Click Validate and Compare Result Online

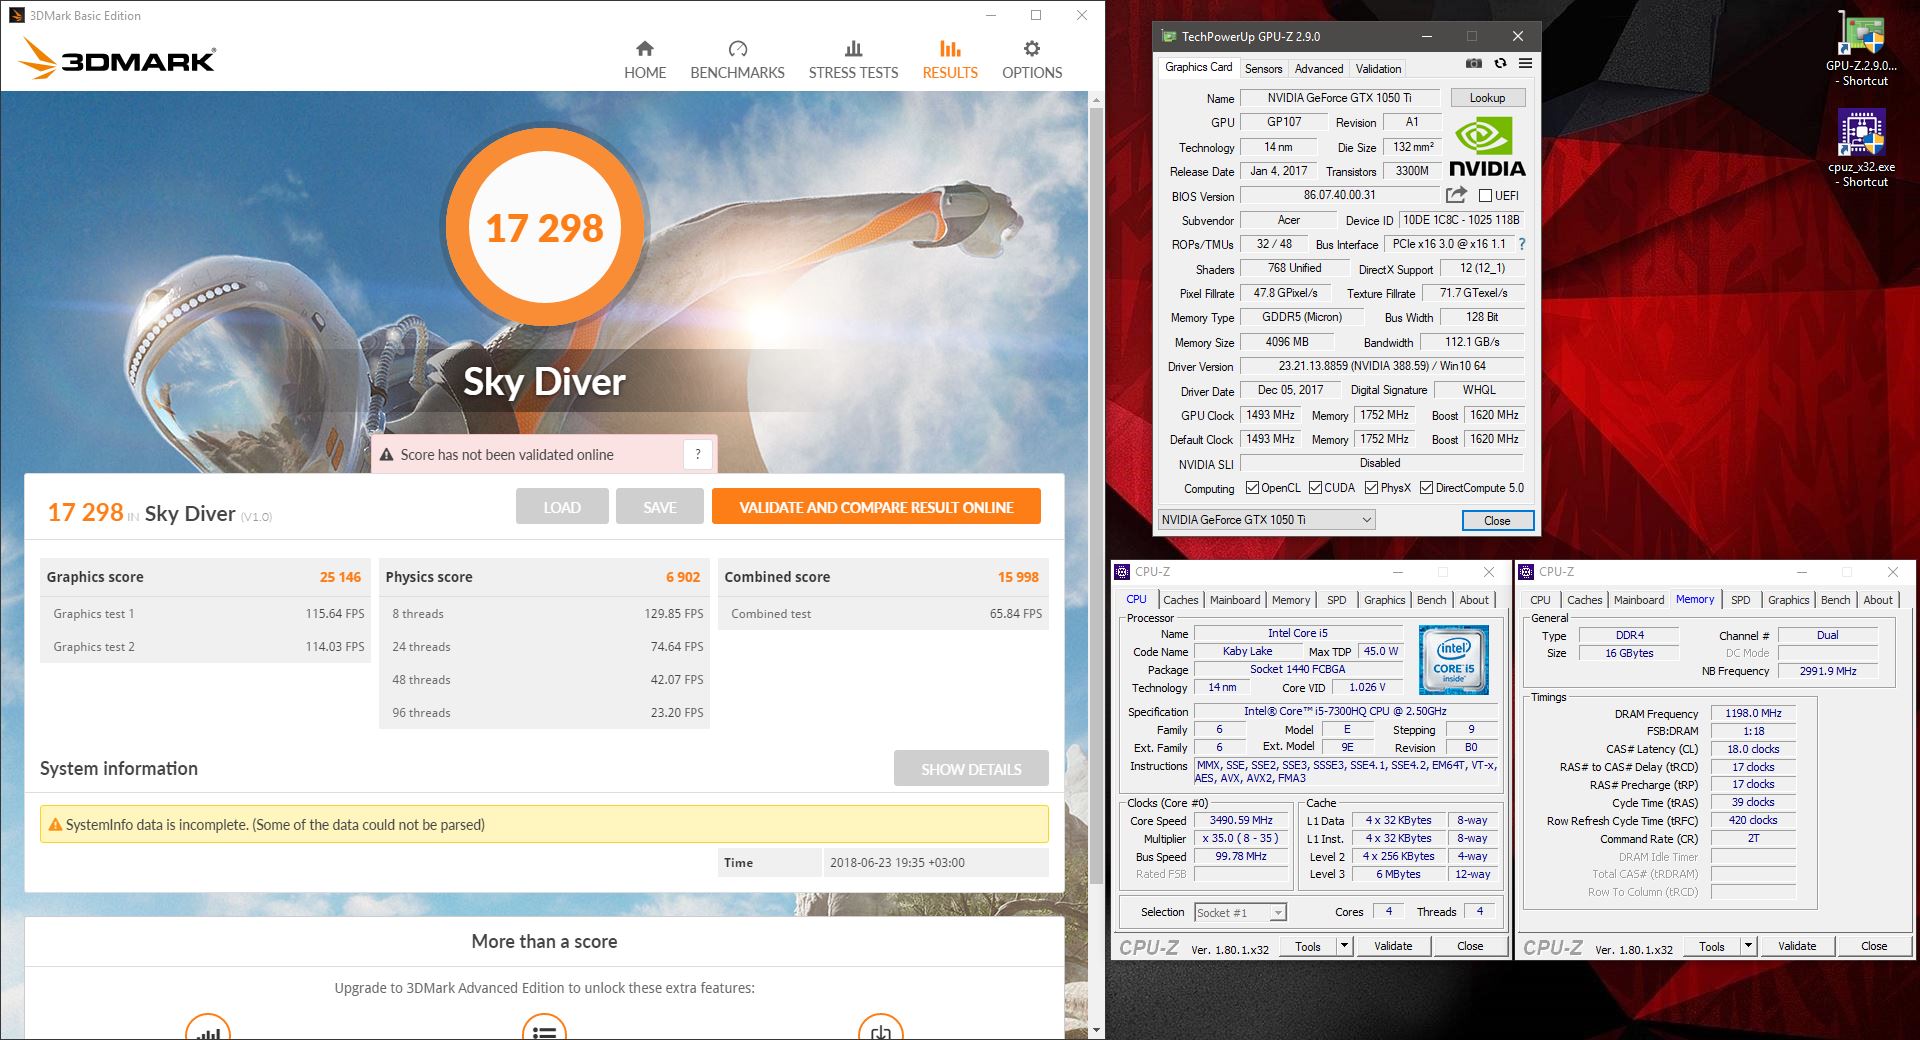pyautogui.click(x=876, y=507)
